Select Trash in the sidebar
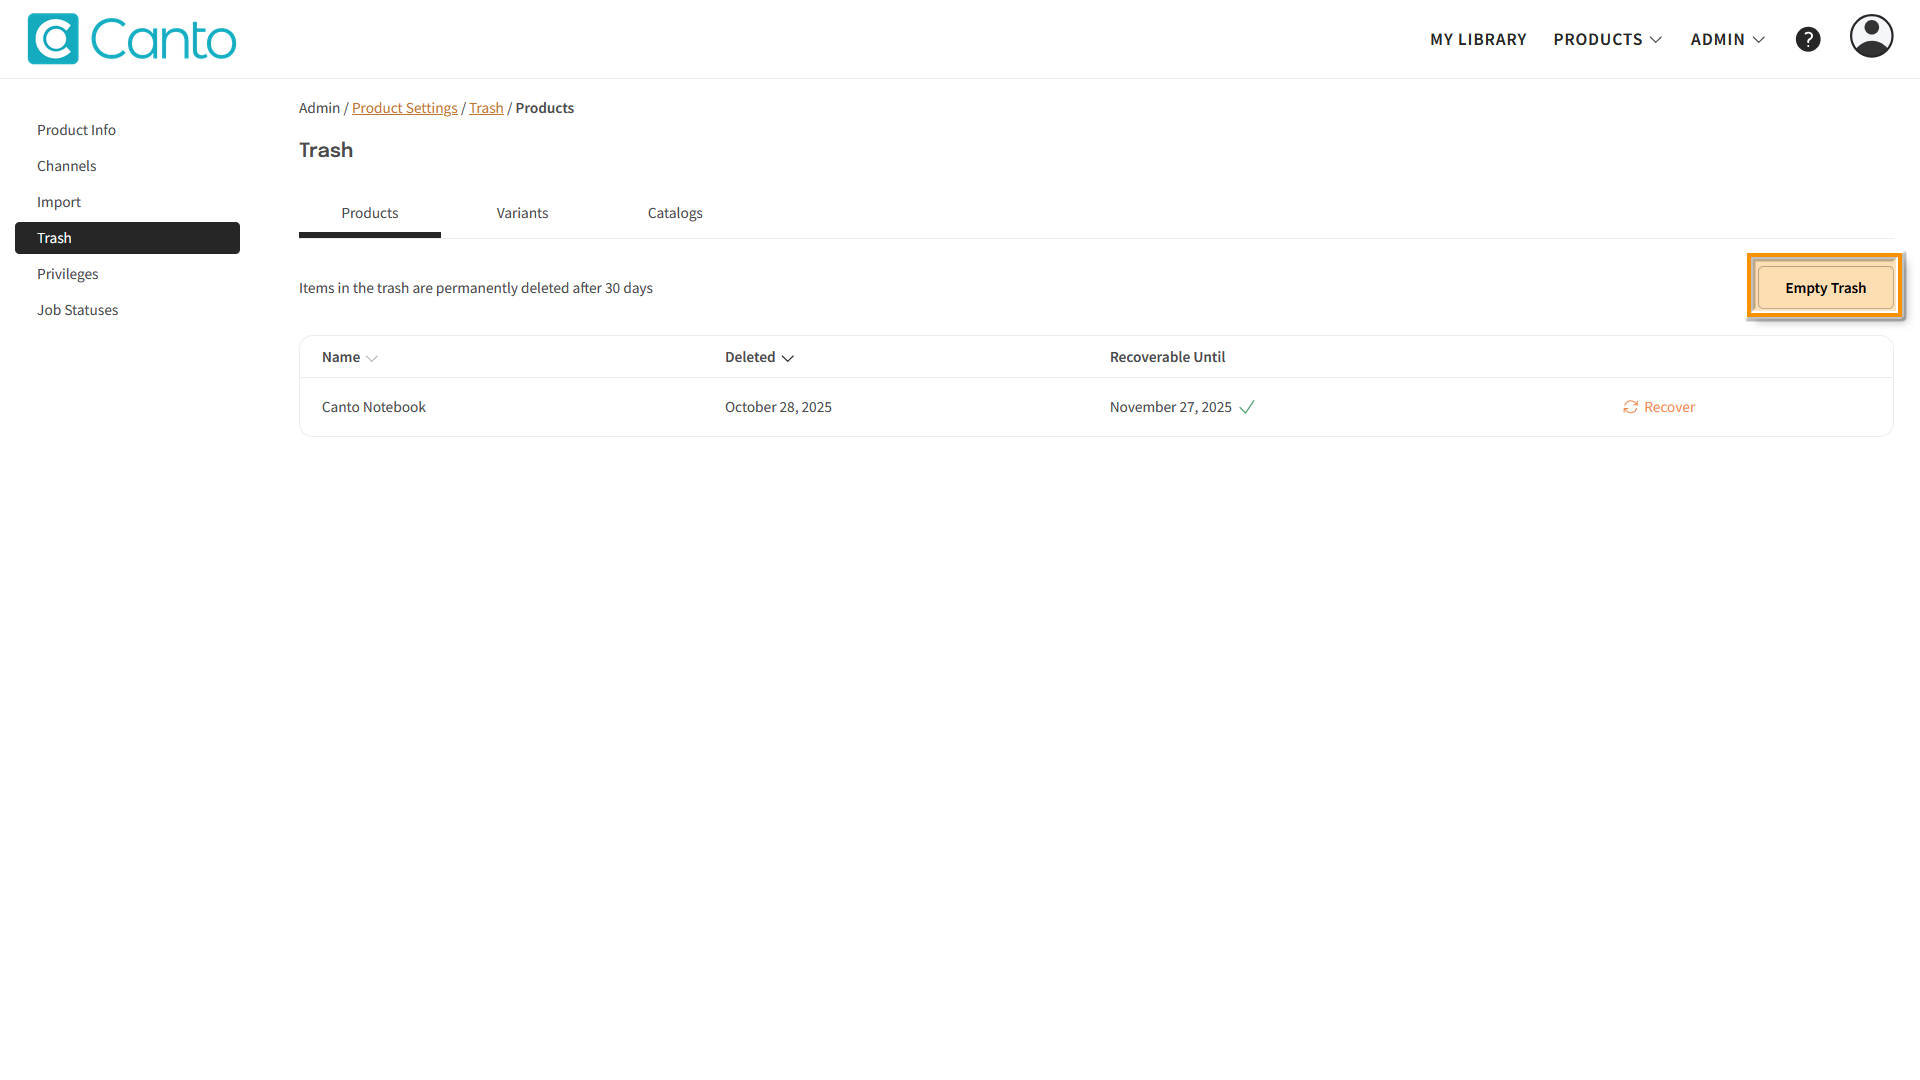Image resolution: width=1920 pixels, height=1080 pixels. [x=127, y=238]
